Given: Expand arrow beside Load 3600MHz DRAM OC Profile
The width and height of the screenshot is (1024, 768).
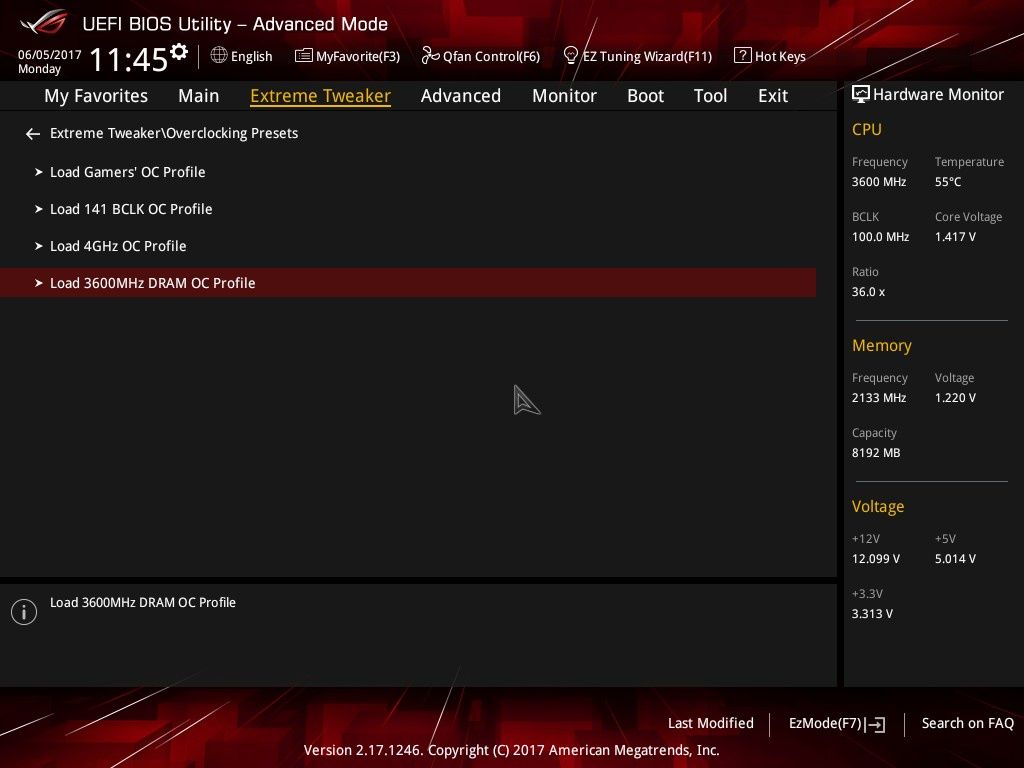Looking at the screenshot, I should (x=39, y=283).
